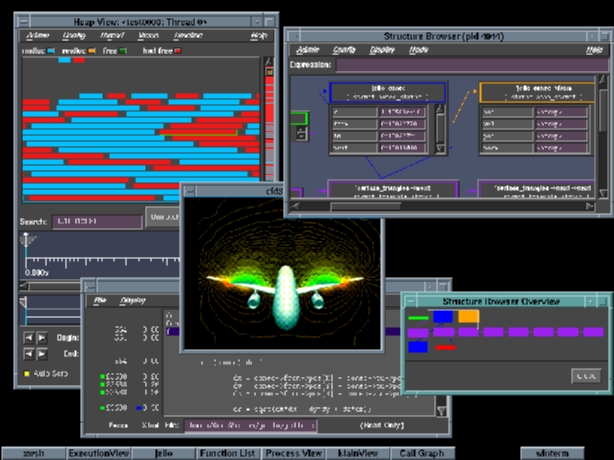Open the Admin menu in Heap View
The height and width of the screenshot is (460, 614).
(37, 35)
